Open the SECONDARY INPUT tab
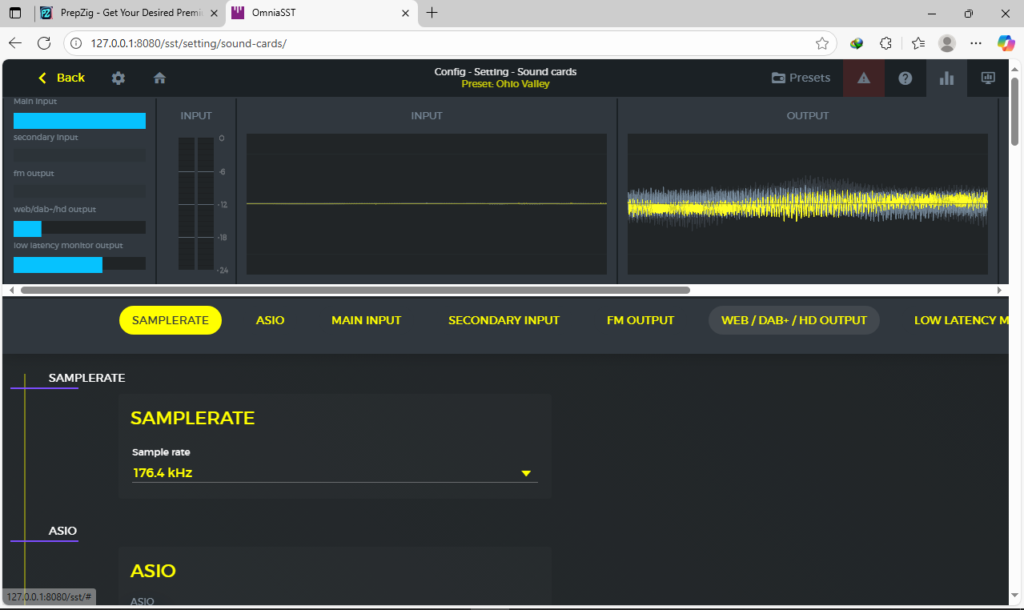This screenshot has height=610, width=1024. coord(504,320)
